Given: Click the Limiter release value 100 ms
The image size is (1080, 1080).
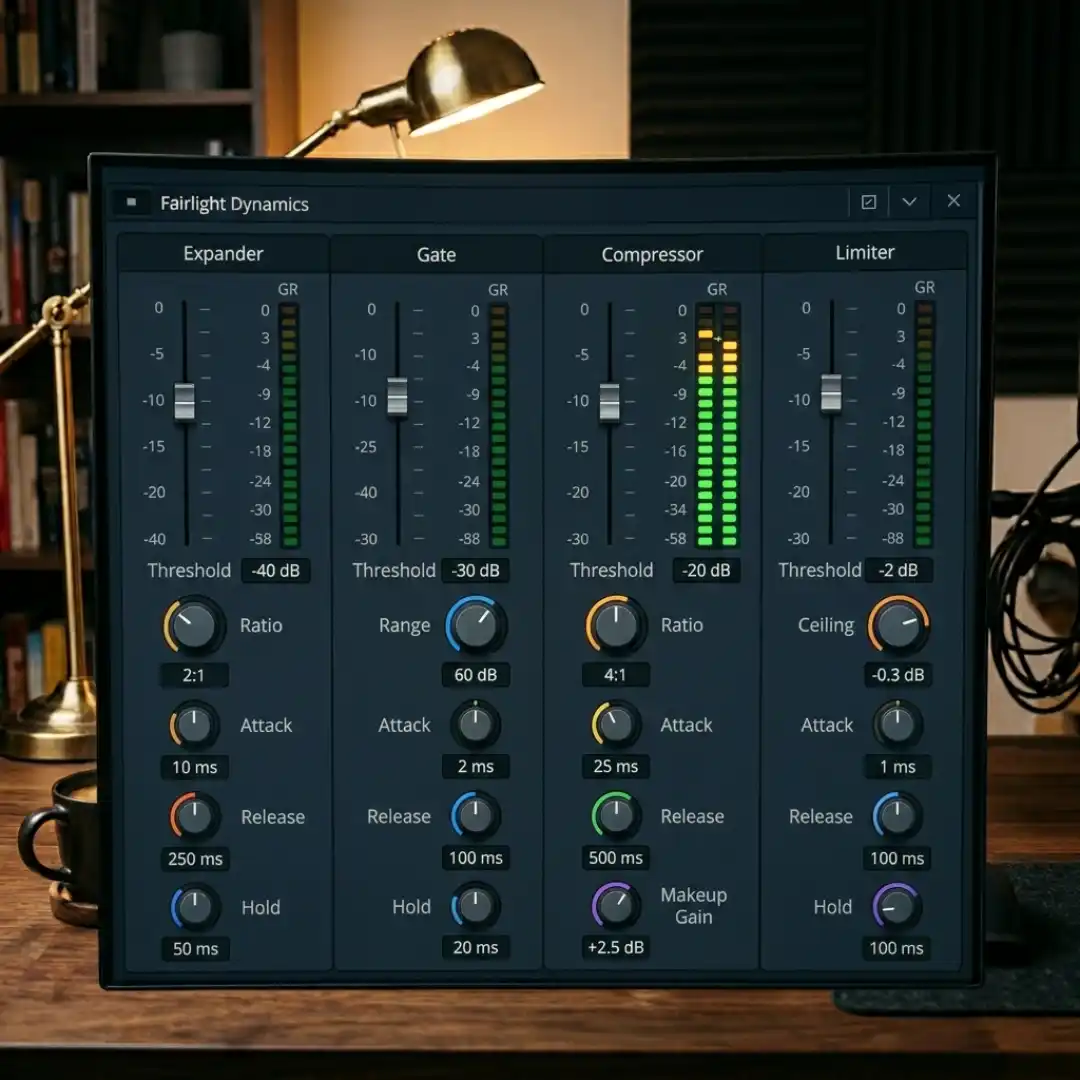Looking at the screenshot, I should [x=897, y=858].
